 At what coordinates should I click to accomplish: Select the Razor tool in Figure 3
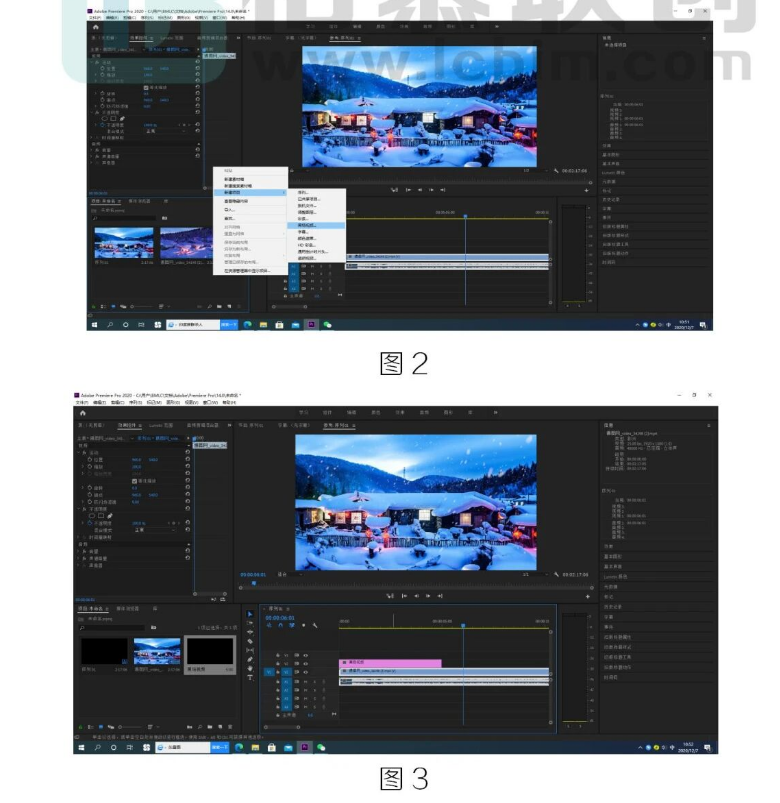[250, 641]
